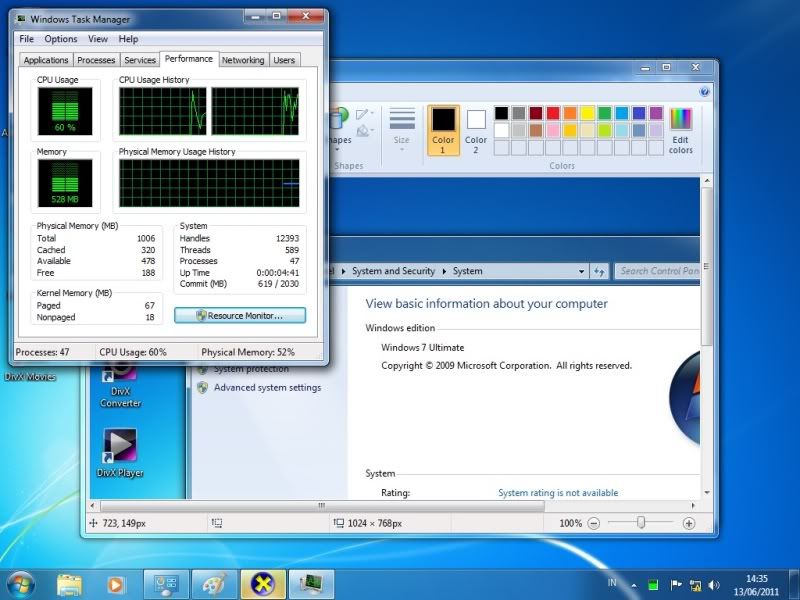
Task: Click Paint horizontal scrollbar right arrow
Action: [x=693, y=506]
